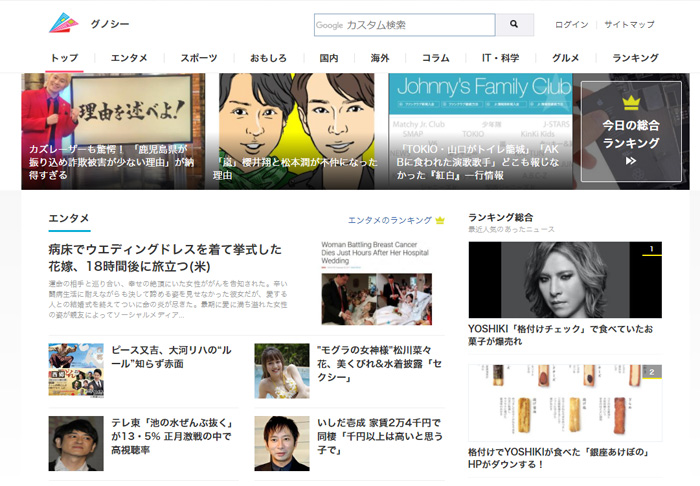The height and width of the screenshot is (486, 700).
Task: Open the エンタメのランキング link
Action: (x=390, y=220)
